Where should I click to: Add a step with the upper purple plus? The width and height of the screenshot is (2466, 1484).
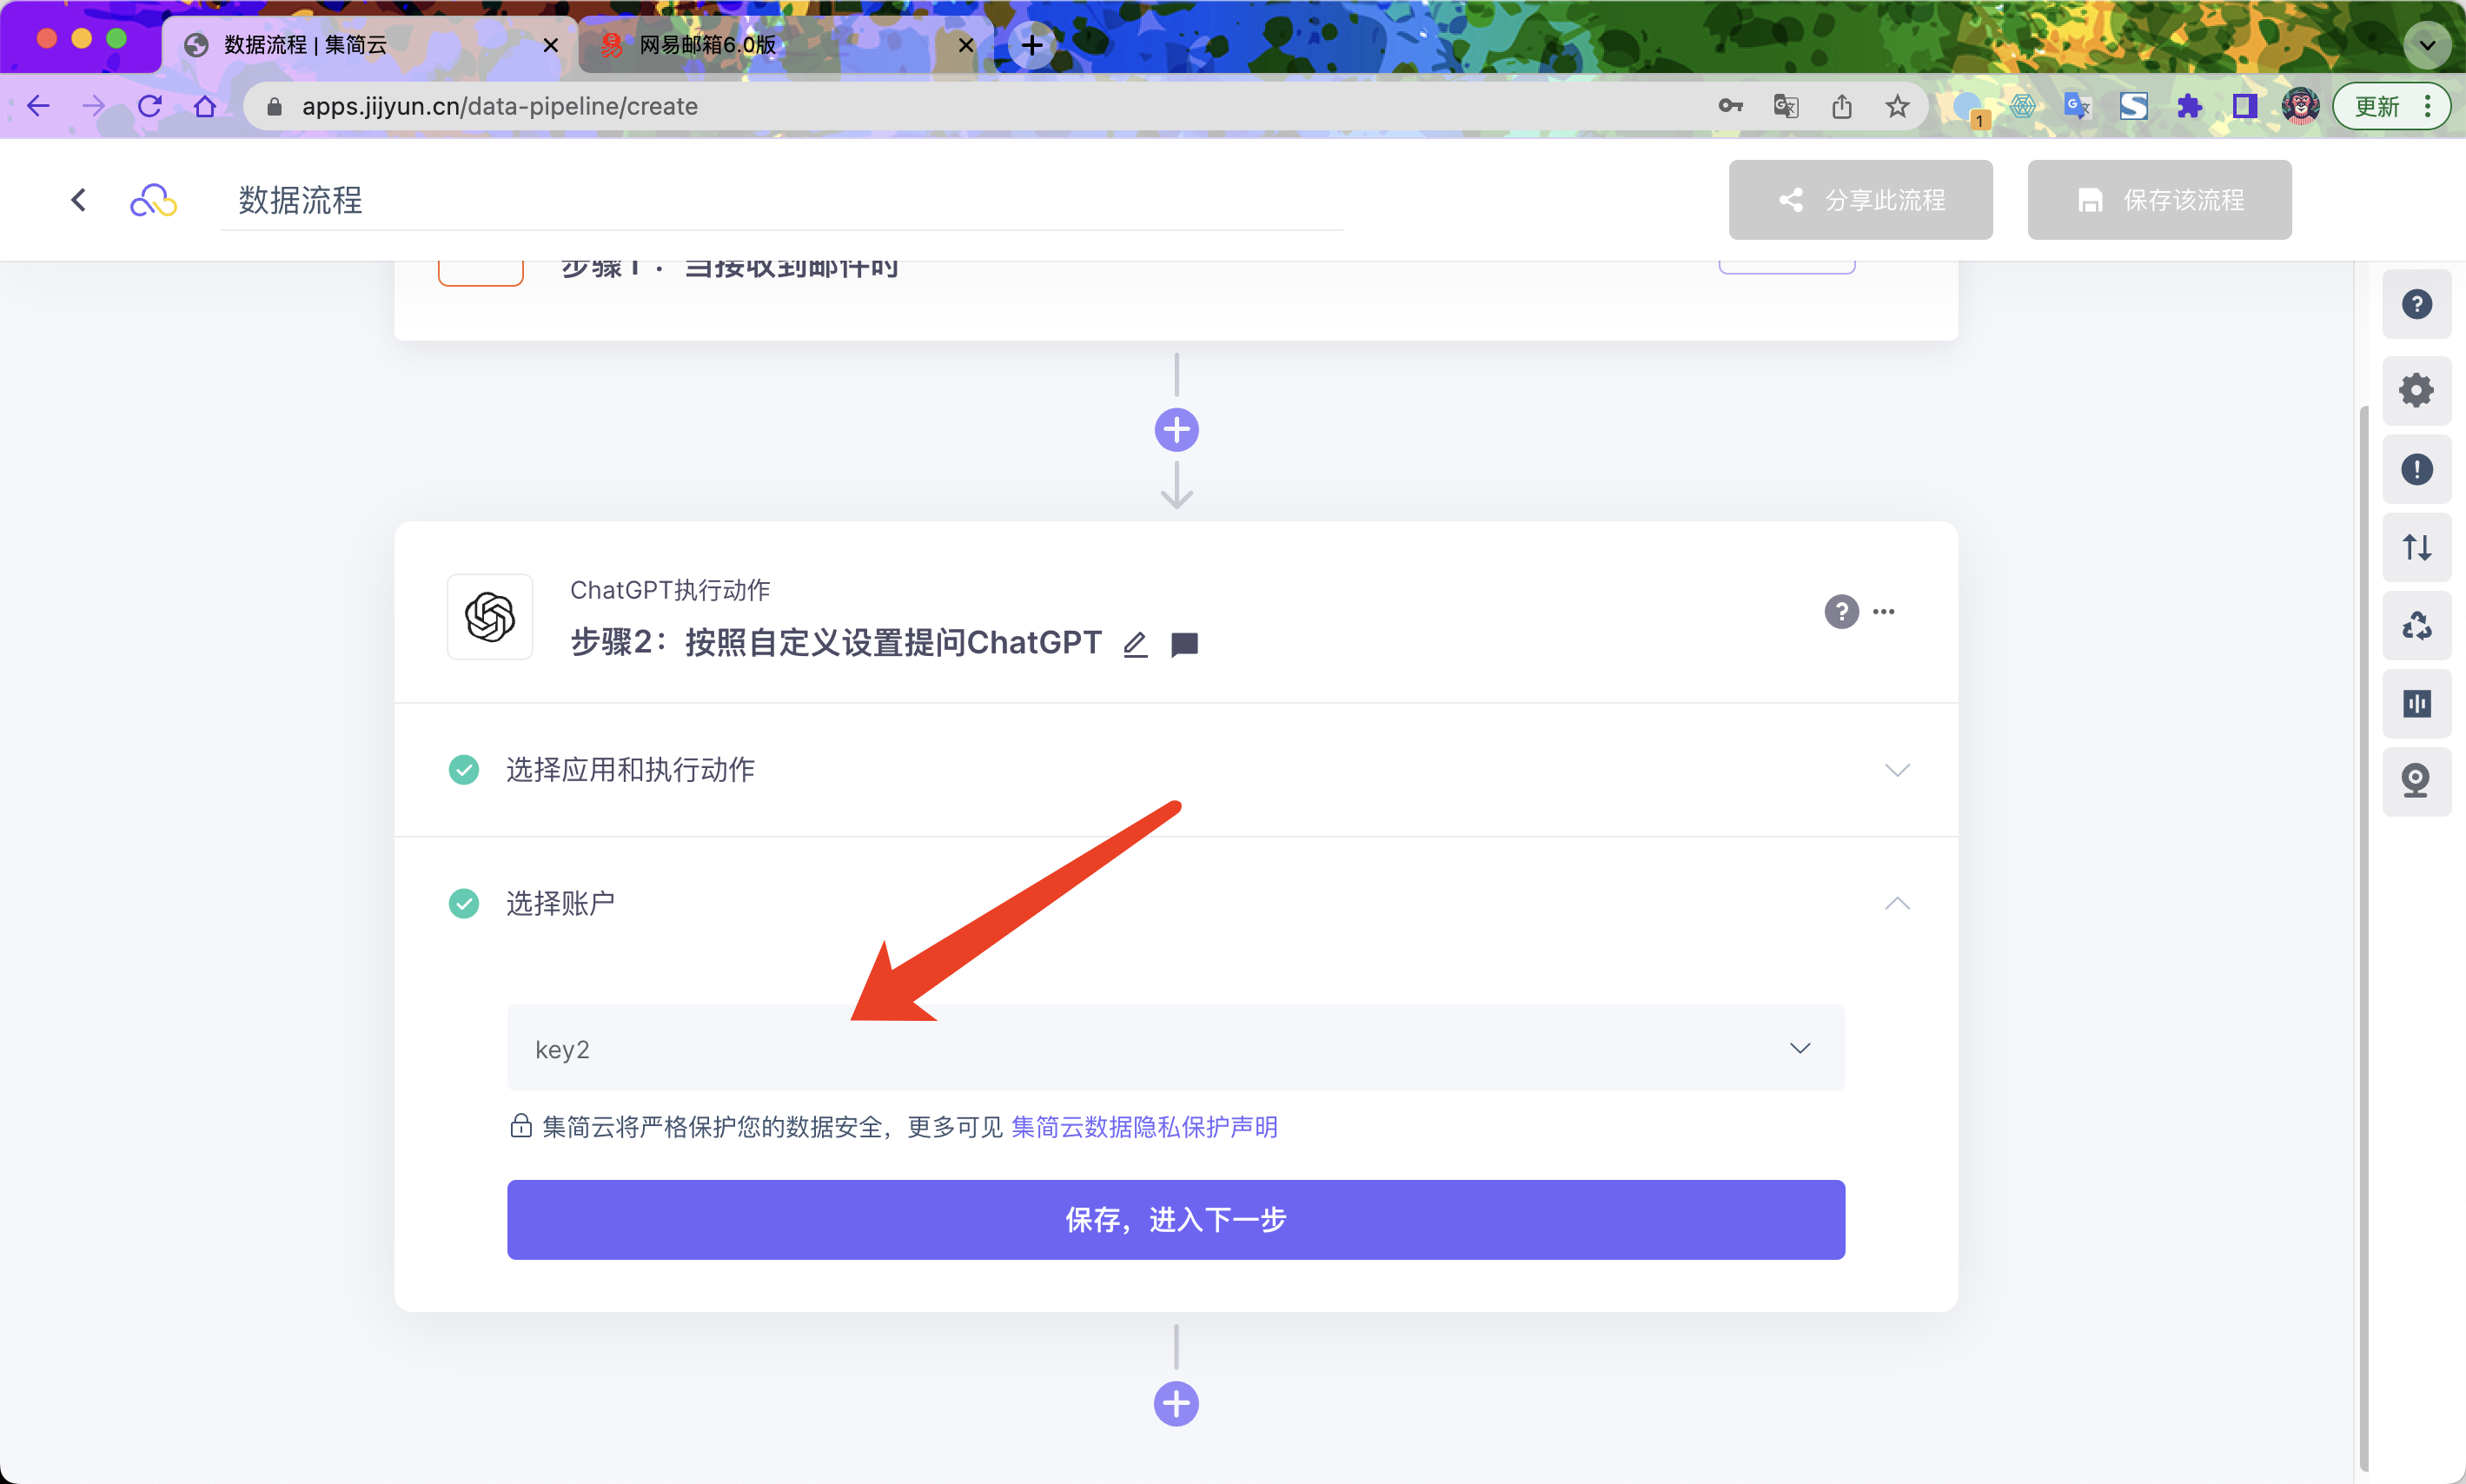1176,430
